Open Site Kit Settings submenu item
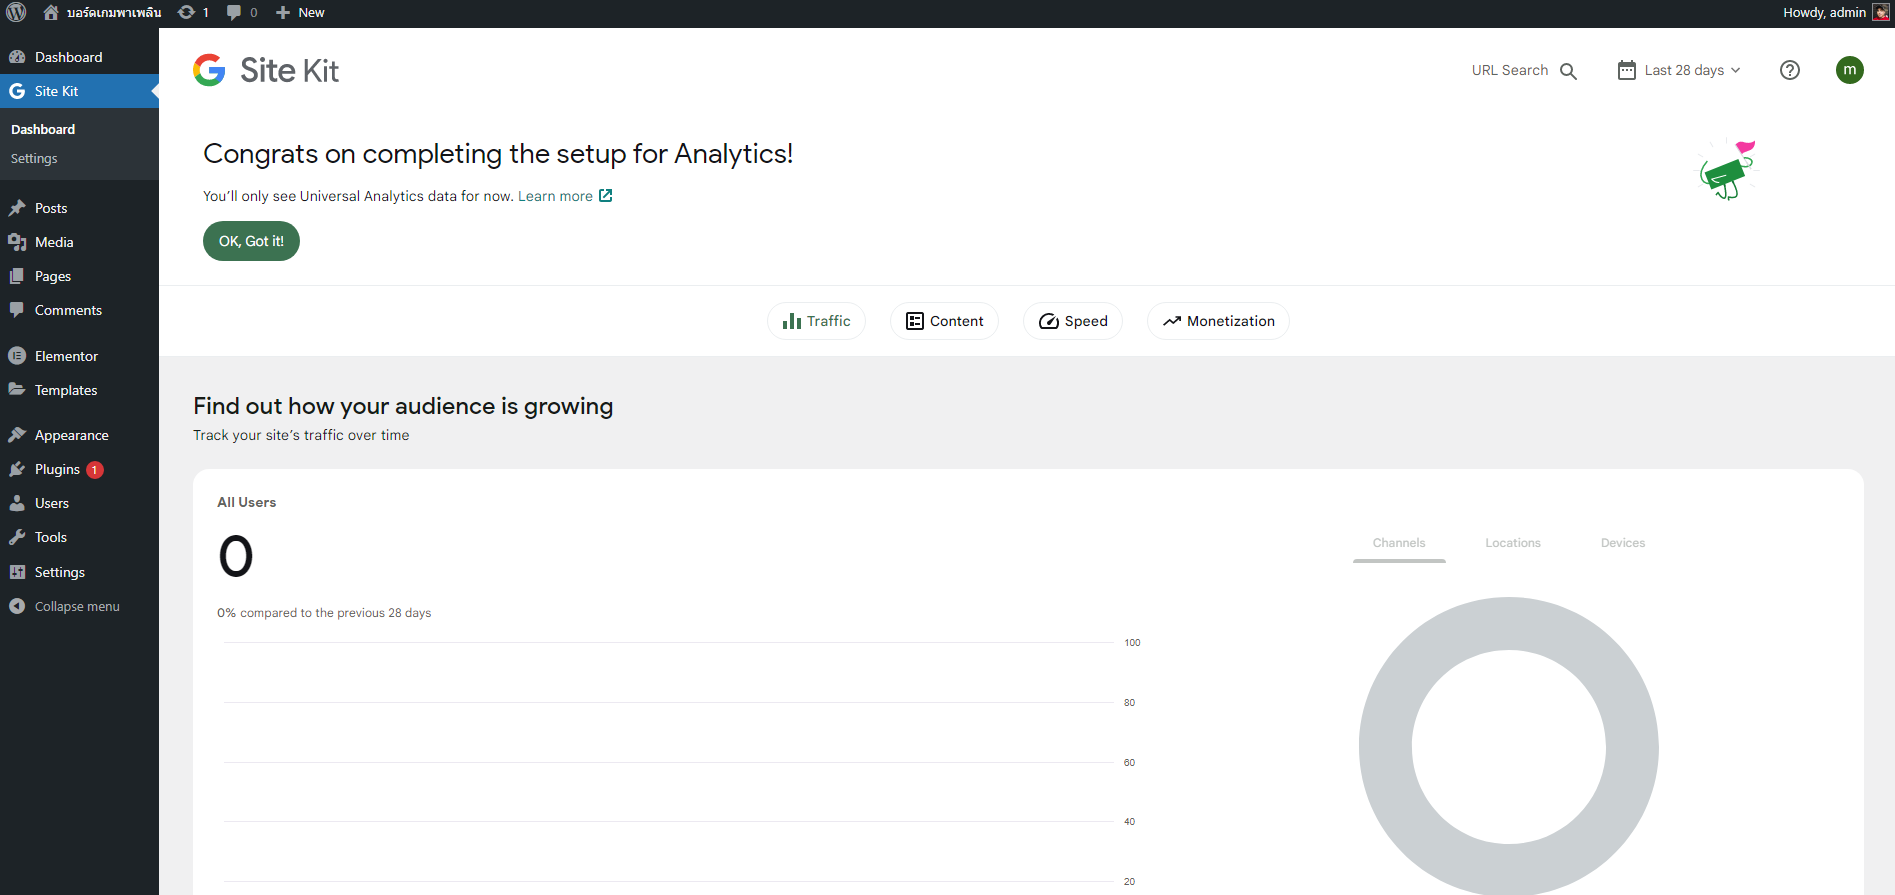 point(34,158)
